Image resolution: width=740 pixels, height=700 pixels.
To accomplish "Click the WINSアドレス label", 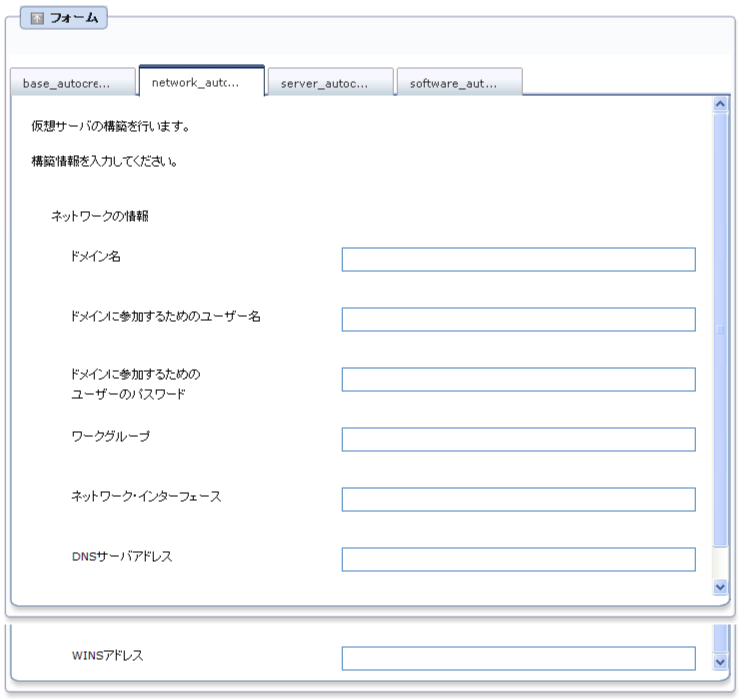I will (107, 656).
